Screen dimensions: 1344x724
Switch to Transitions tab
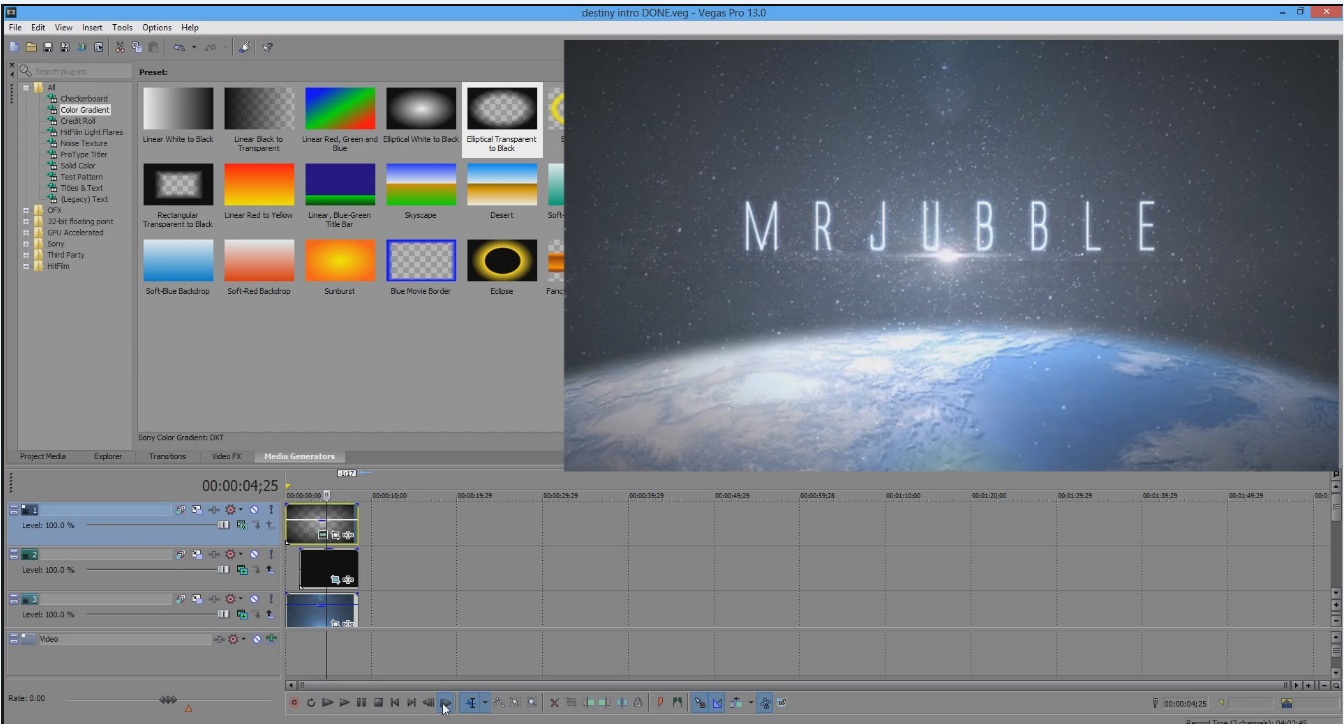[x=167, y=456]
